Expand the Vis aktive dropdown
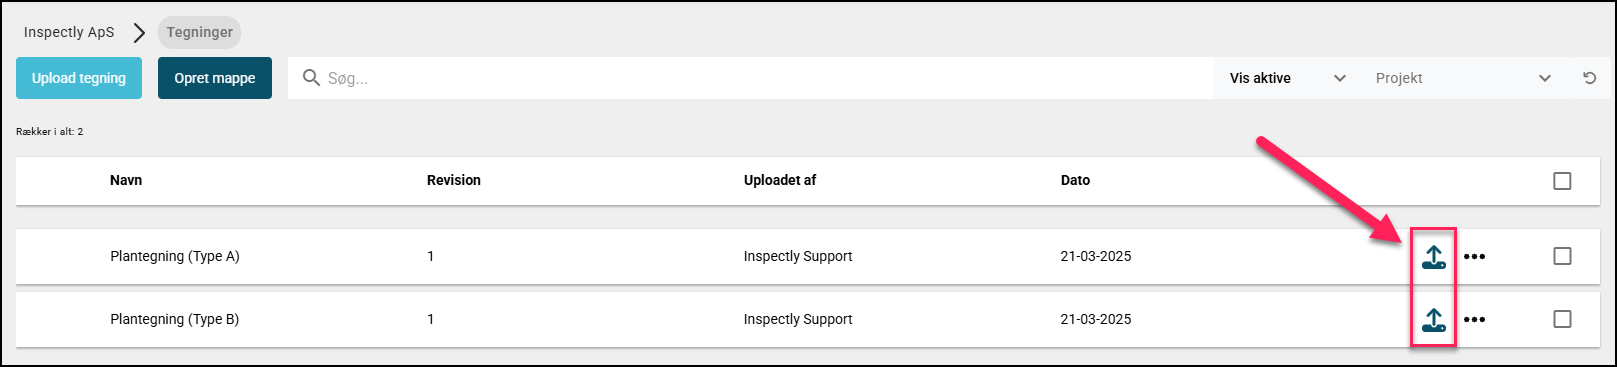Image resolution: width=1617 pixels, height=367 pixels. pos(1288,78)
